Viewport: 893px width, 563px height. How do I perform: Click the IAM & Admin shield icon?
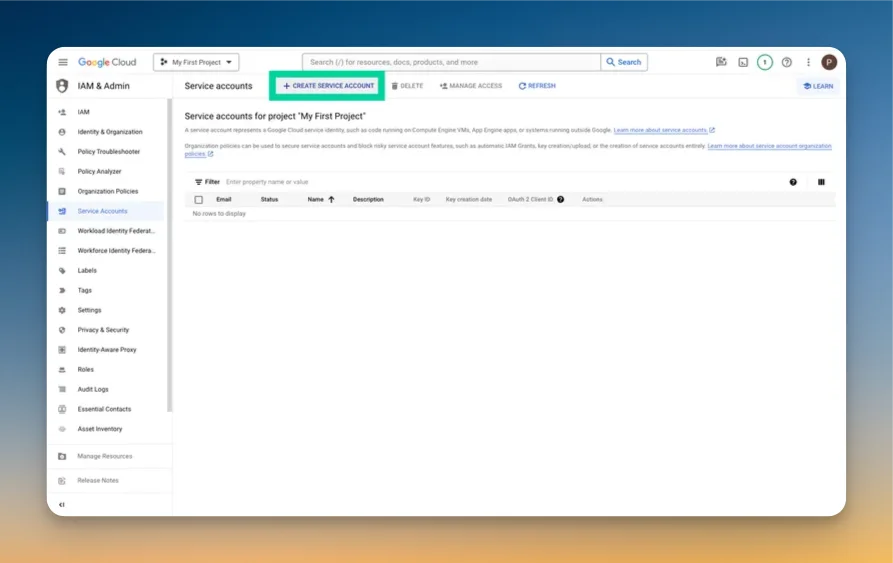[62, 86]
